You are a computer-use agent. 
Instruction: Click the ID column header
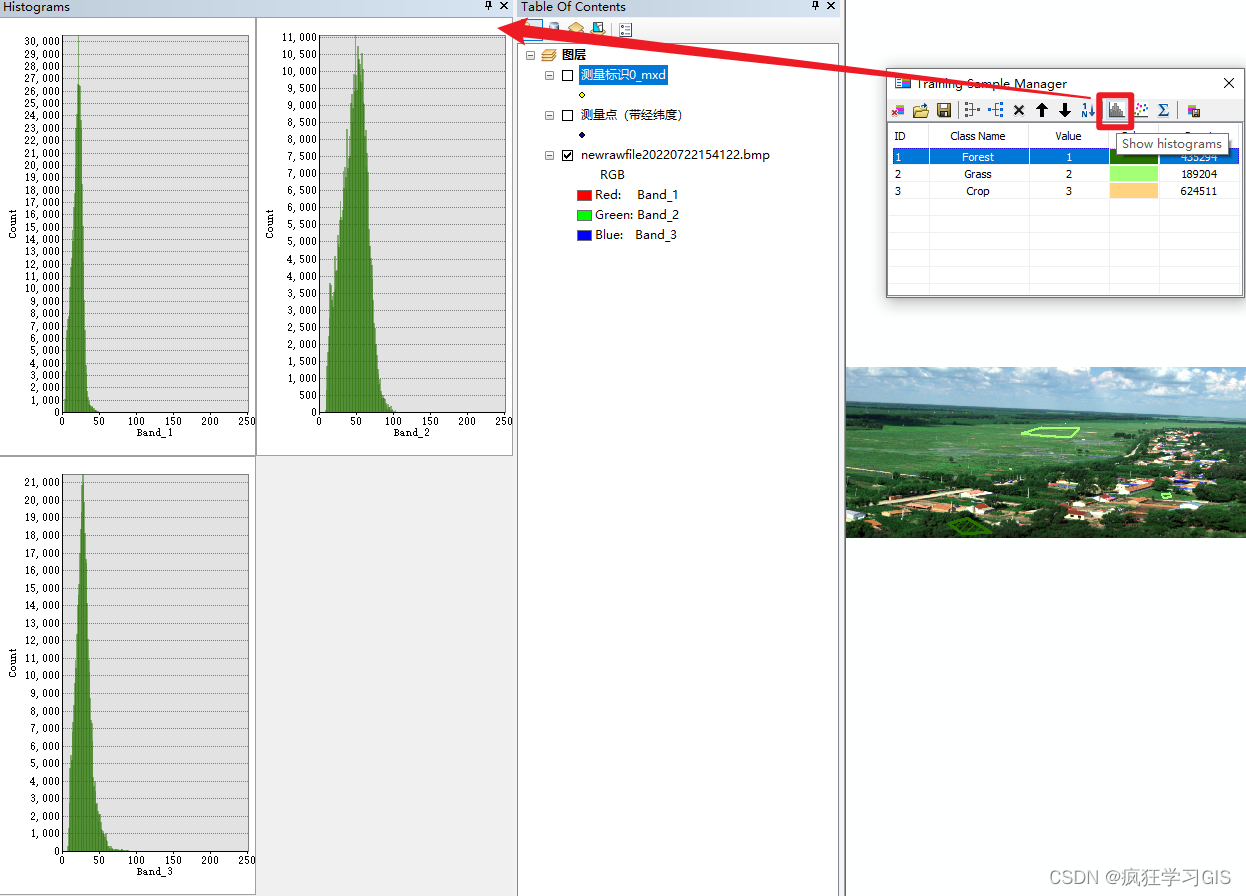(x=909, y=136)
